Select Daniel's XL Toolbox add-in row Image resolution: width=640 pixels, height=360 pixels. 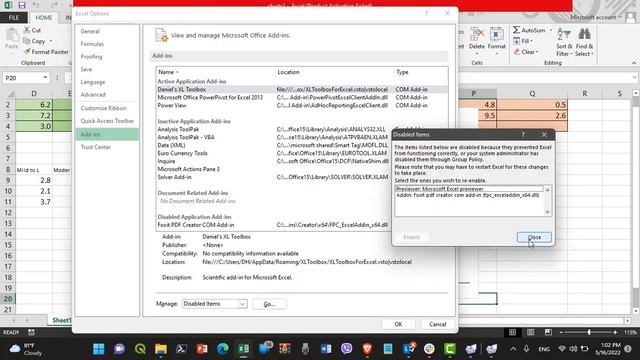(x=302, y=89)
